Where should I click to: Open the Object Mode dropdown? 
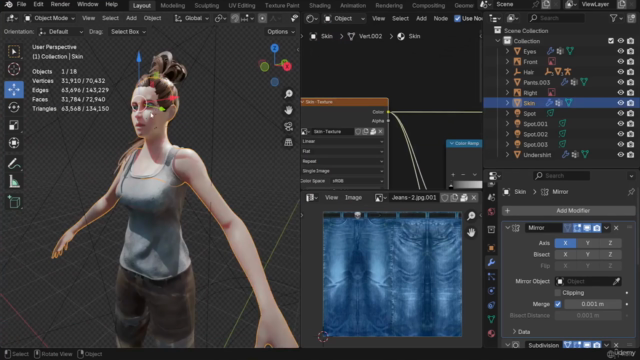pos(49,18)
